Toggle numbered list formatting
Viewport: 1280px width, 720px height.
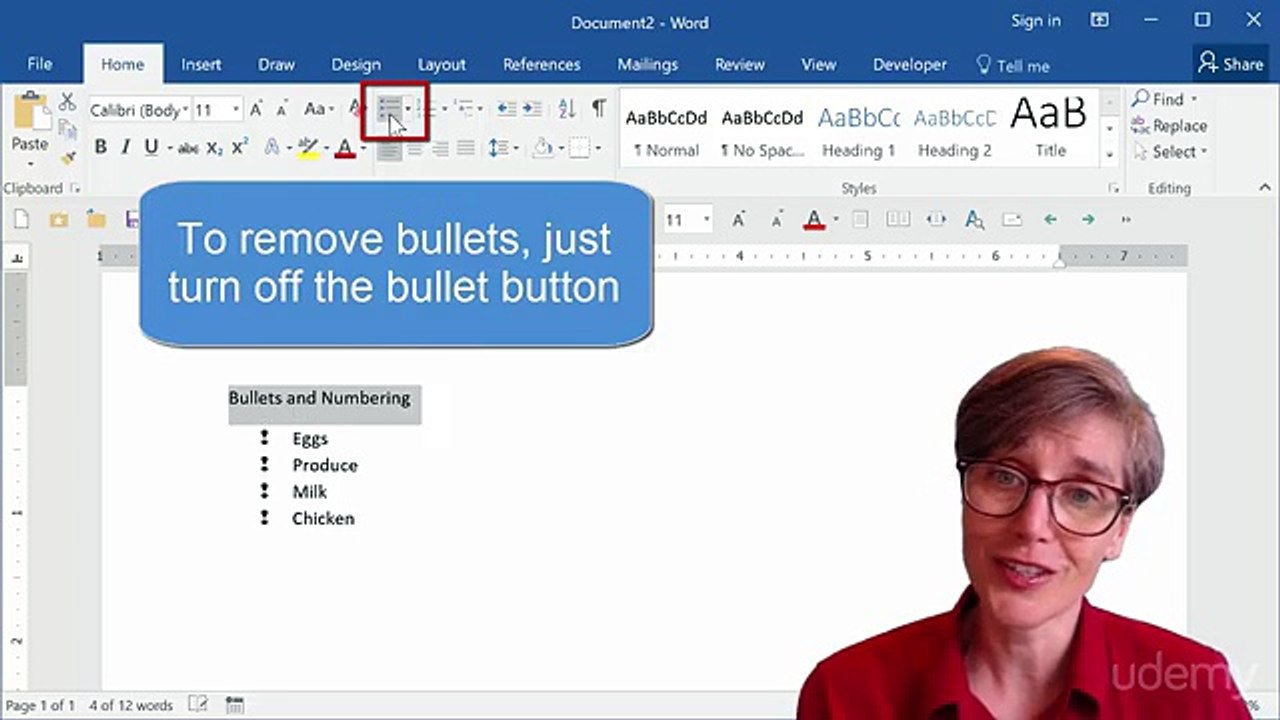[x=426, y=109]
